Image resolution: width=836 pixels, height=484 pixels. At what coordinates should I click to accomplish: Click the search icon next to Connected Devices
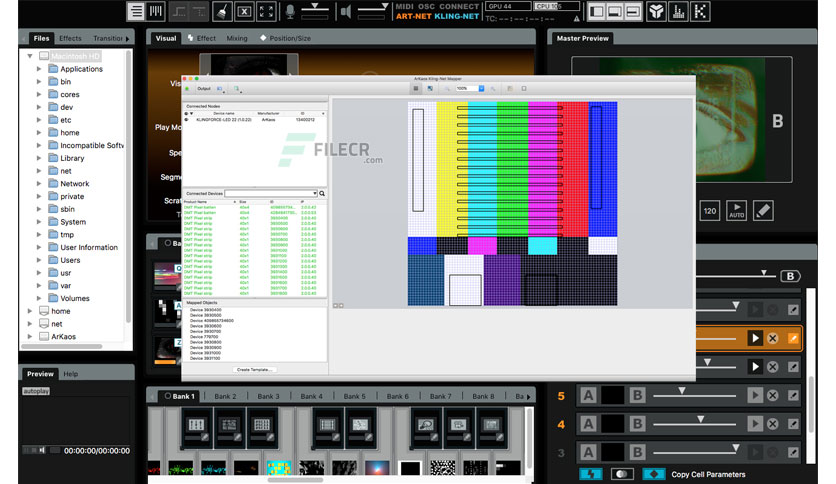[x=322, y=193]
